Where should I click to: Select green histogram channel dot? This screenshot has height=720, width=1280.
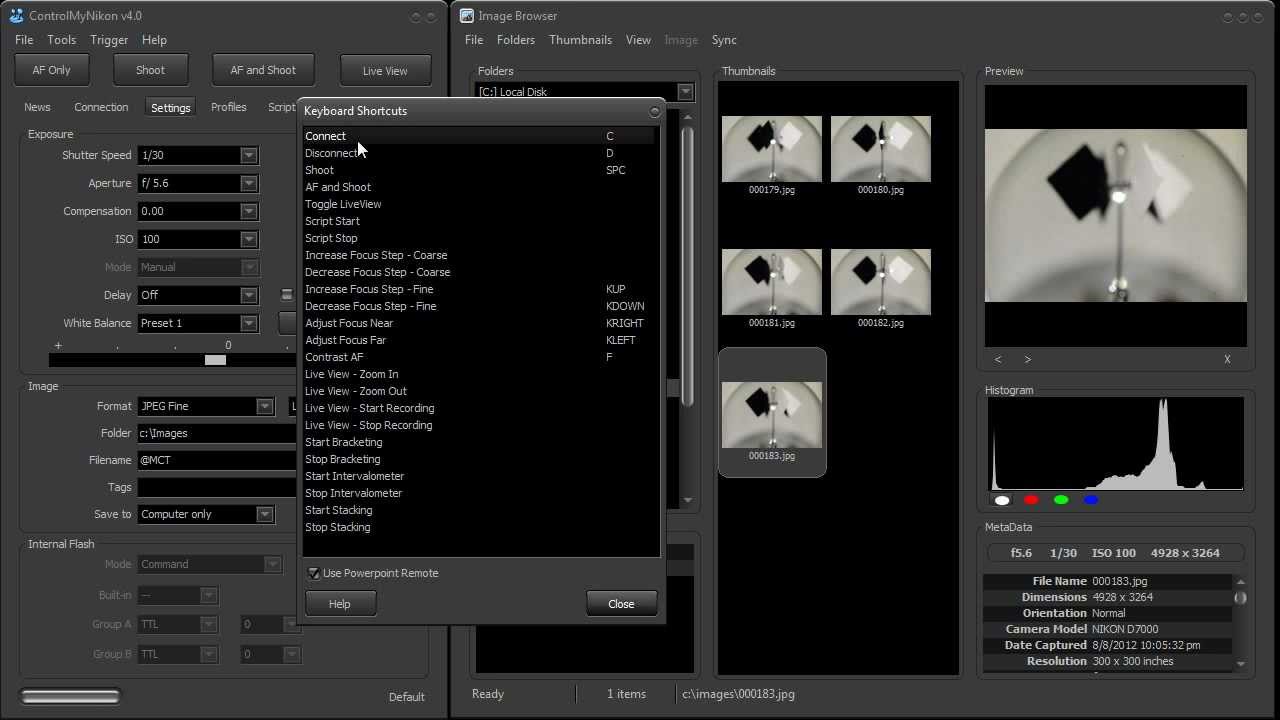tap(1061, 500)
